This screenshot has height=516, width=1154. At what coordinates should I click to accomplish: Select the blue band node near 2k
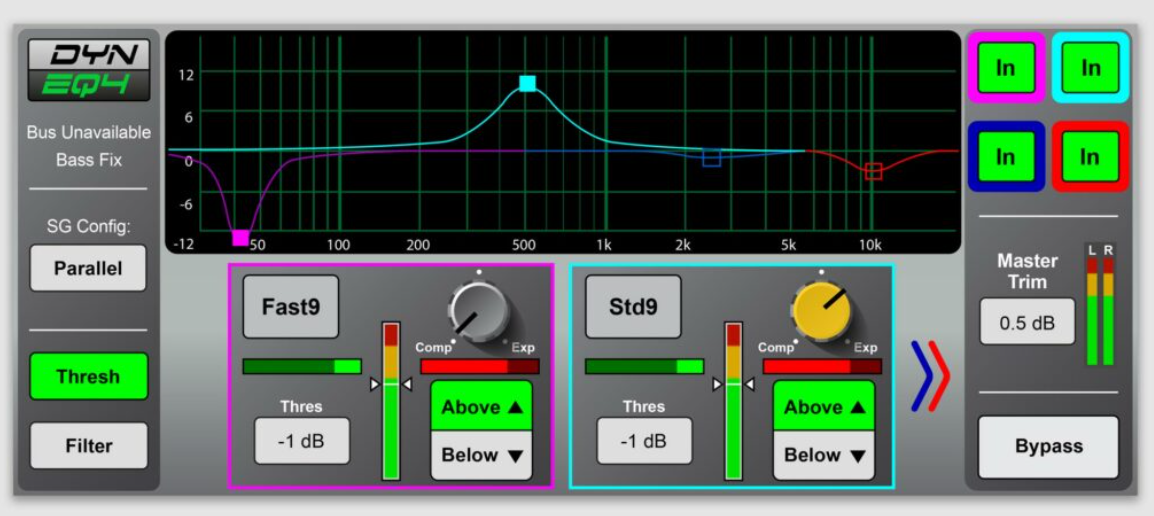click(x=711, y=158)
